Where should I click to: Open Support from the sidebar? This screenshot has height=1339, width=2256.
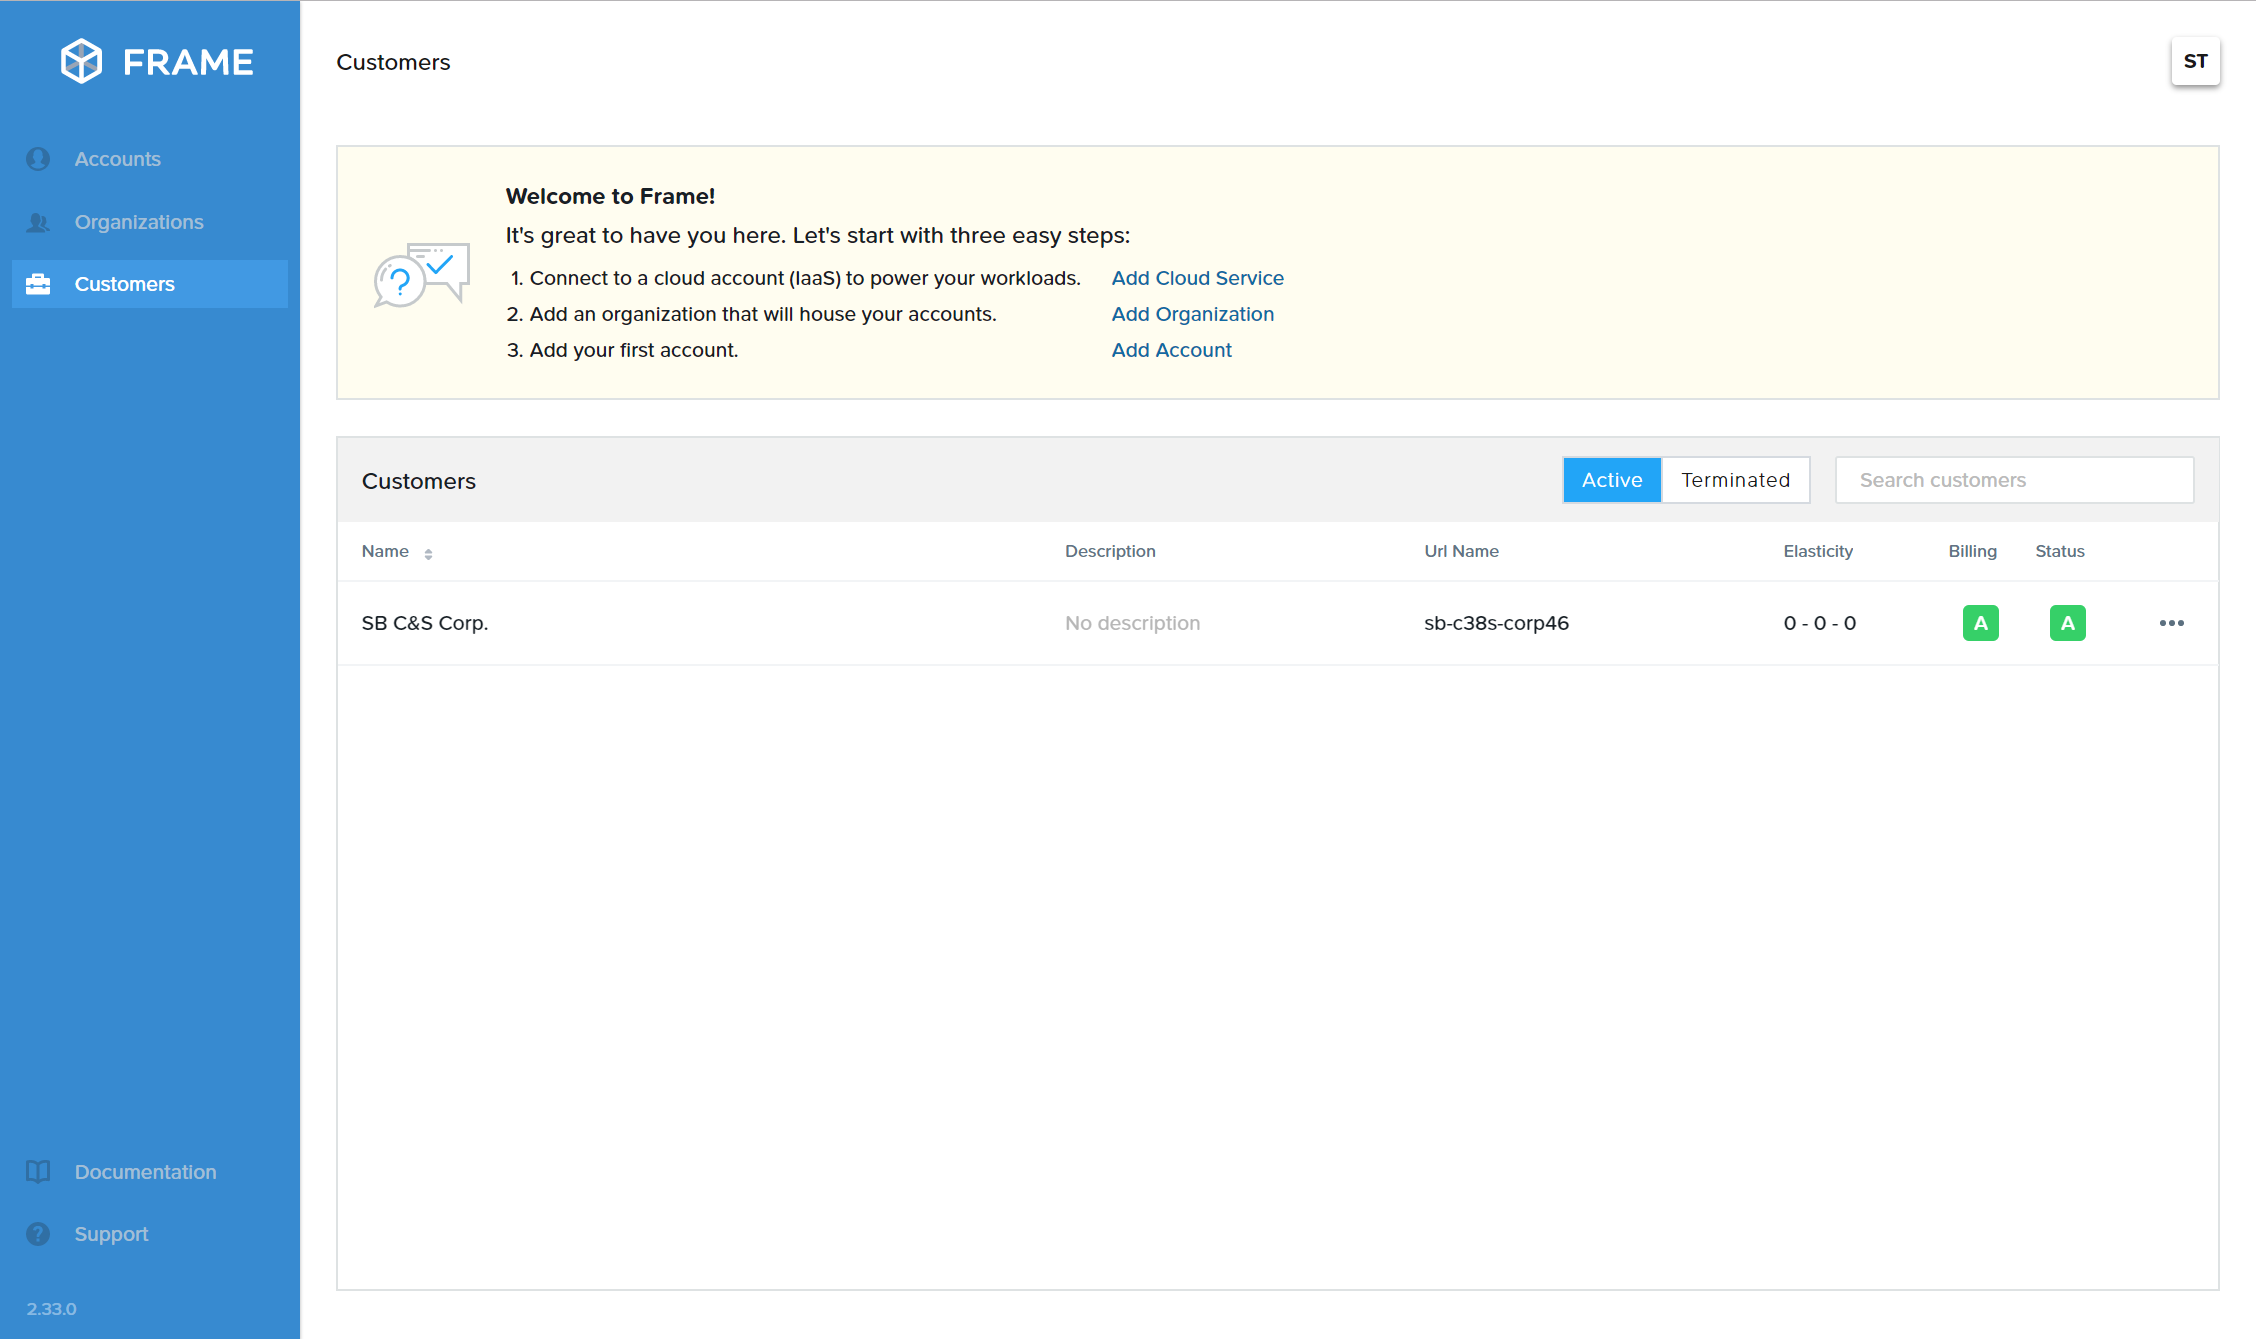(150, 1234)
